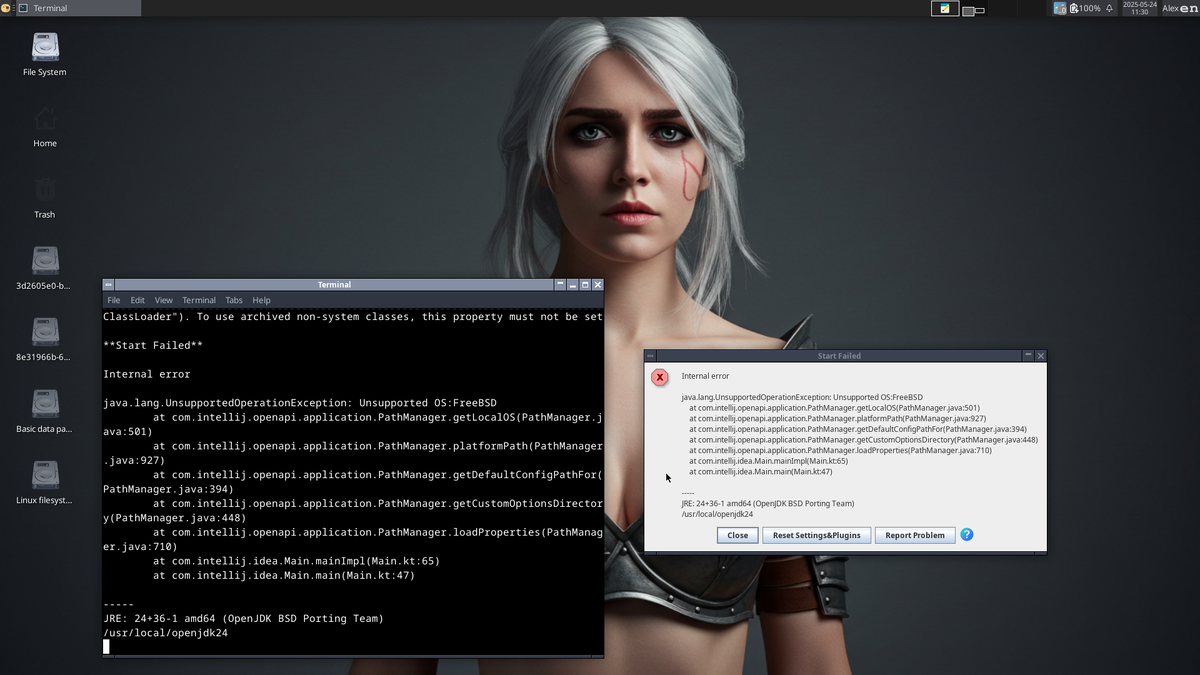1200x675 pixels.
Task: Click 'getDefaultConfigPathFor' stack line in dialog
Action: 857,429
